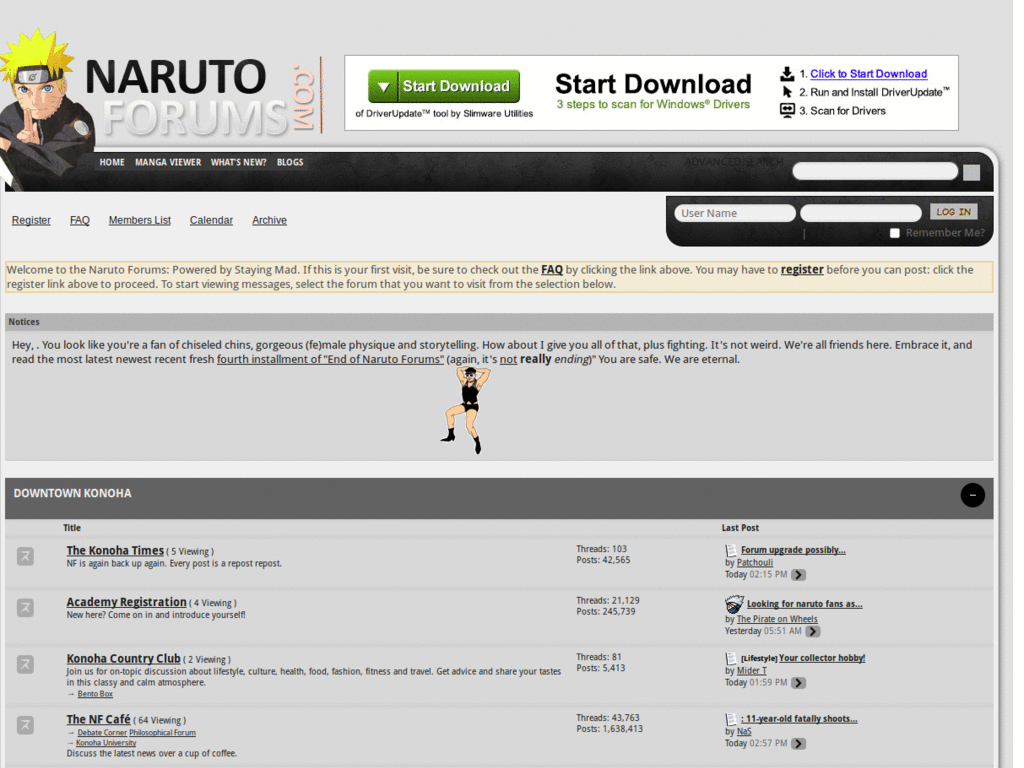This screenshot has height=768, width=1024.
Task: Open the 'Your collector hobby!' thread
Action: point(822,658)
